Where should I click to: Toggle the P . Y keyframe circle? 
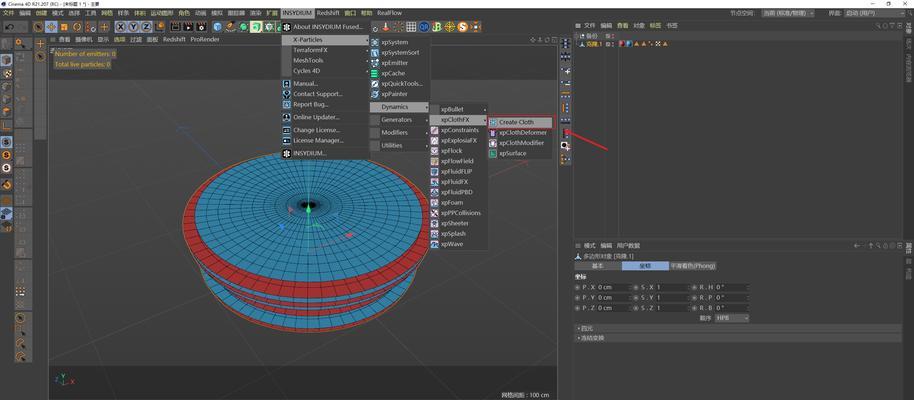[577, 298]
